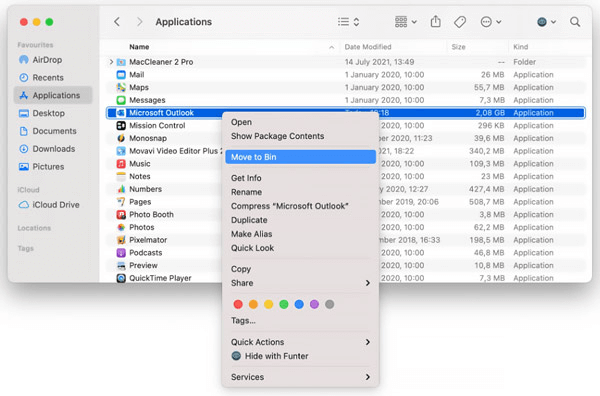Image resolution: width=600 pixels, height=396 pixels.
Task: Apply the blue tag color
Action: coord(299,304)
